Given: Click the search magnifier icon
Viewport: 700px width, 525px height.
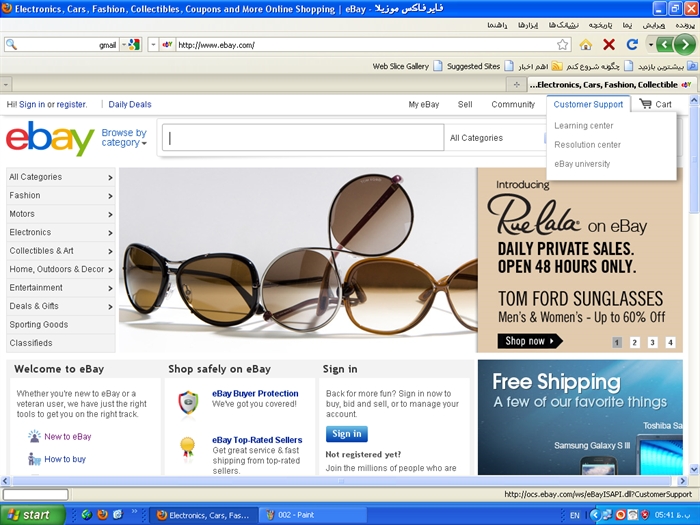Looking at the screenshot, I should click(11, 45).
